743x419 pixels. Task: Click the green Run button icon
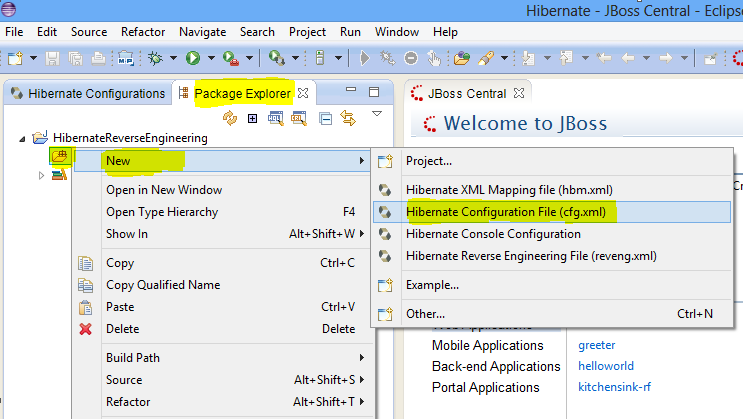tap(192, 58)
